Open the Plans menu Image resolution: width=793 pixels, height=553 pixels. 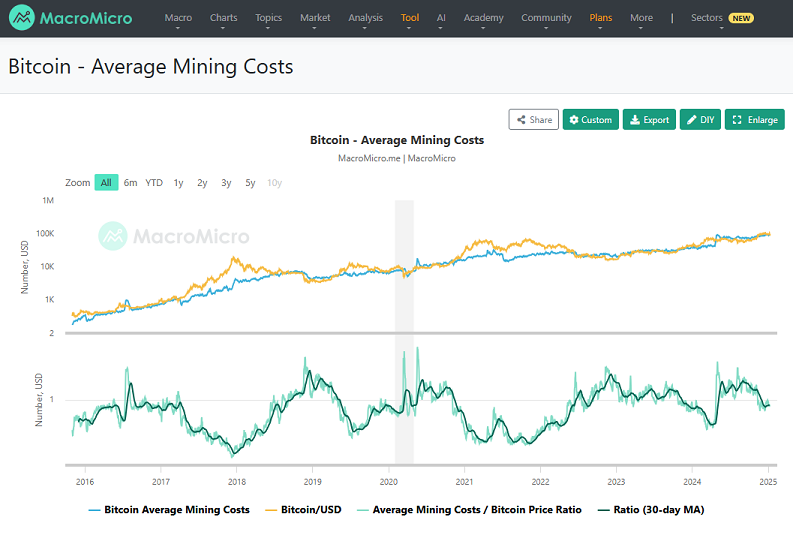pyautogui.click(x=600, y=18)
